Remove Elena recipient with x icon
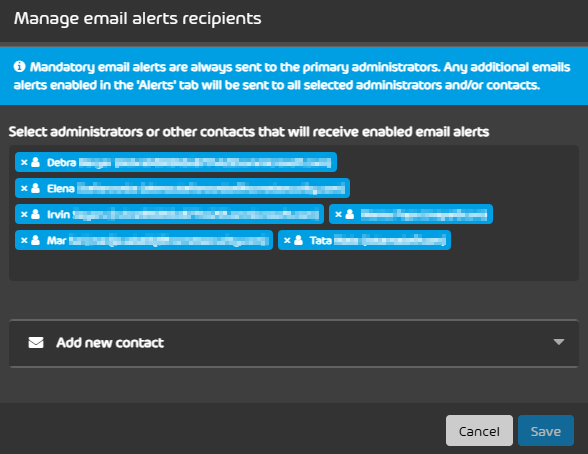Viewport: 588px width, 454px height. (24, 188)
